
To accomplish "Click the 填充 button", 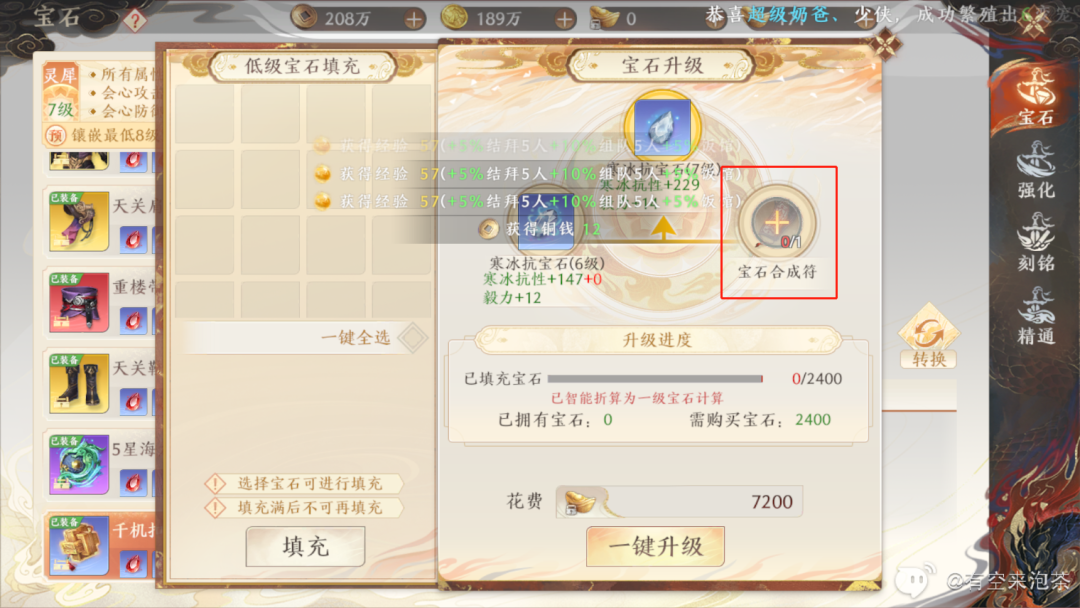I will (x=305, y=547).
